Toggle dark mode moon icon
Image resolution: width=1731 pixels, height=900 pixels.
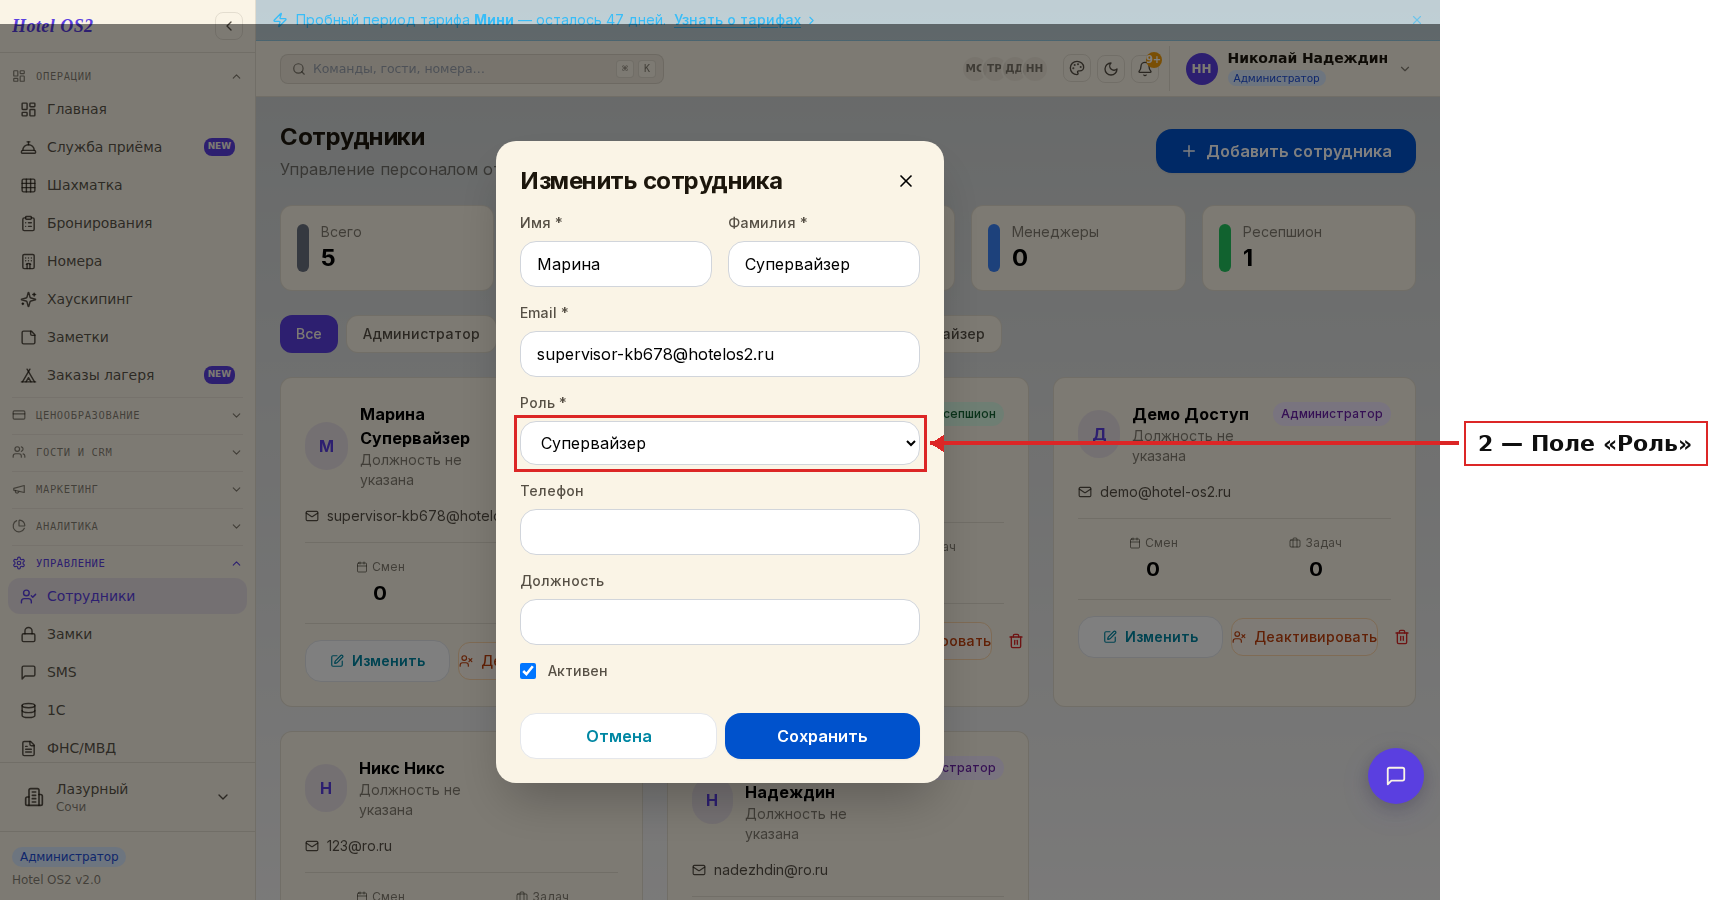point(1111,68)
